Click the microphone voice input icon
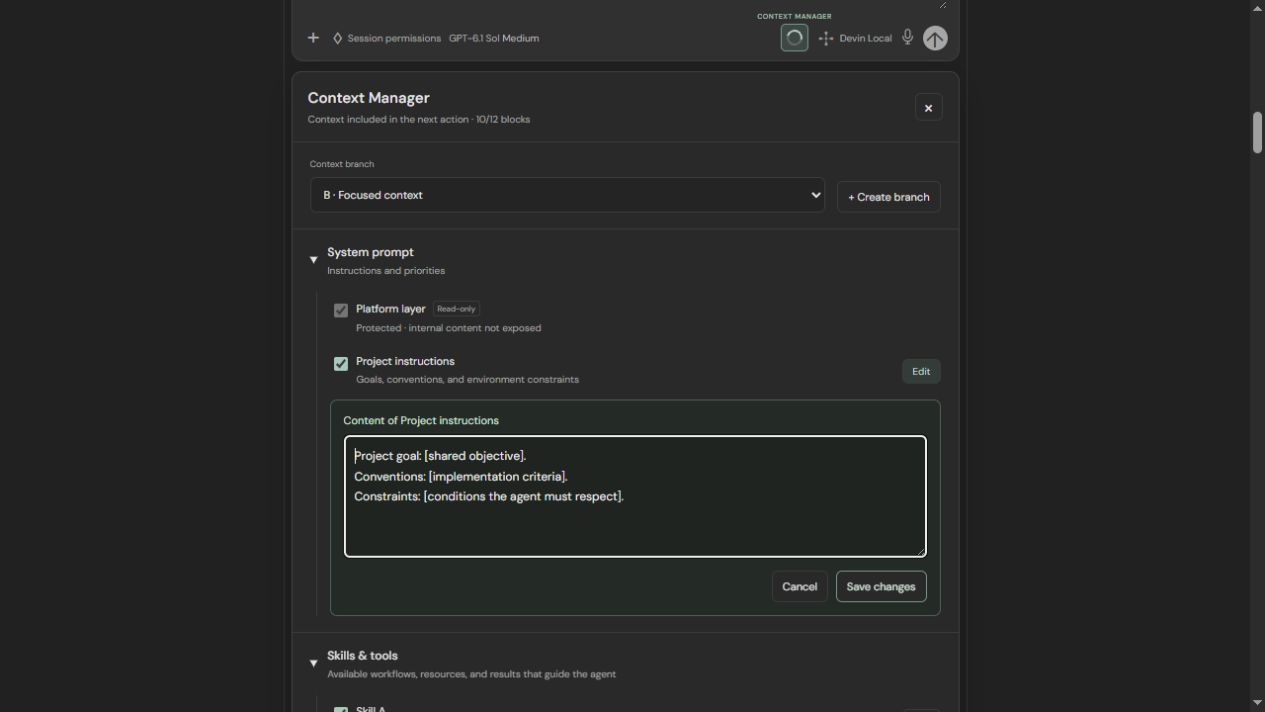The width and height of the screenshot is (1265, 712). (907, 37)
